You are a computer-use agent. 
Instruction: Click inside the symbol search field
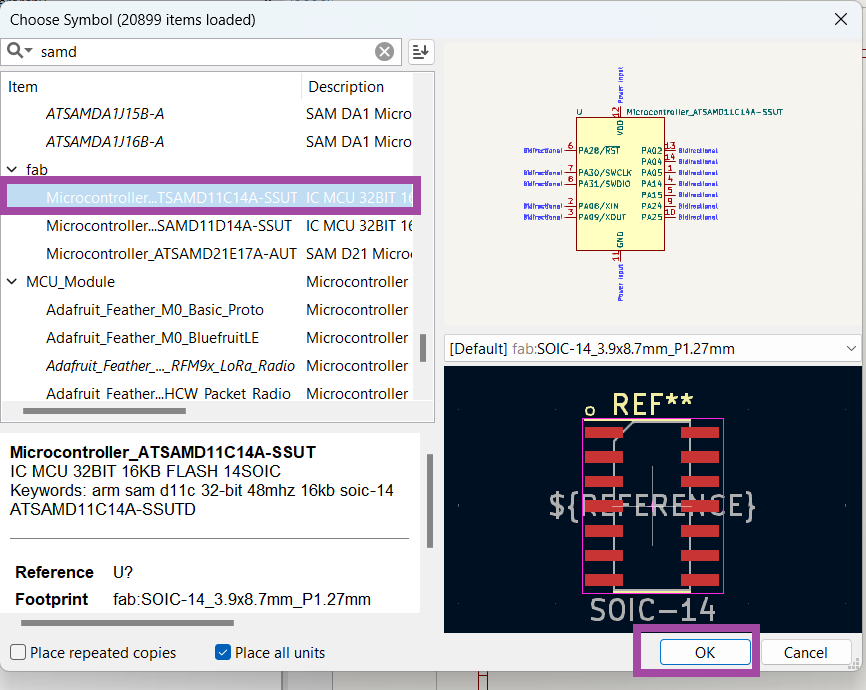200,52
